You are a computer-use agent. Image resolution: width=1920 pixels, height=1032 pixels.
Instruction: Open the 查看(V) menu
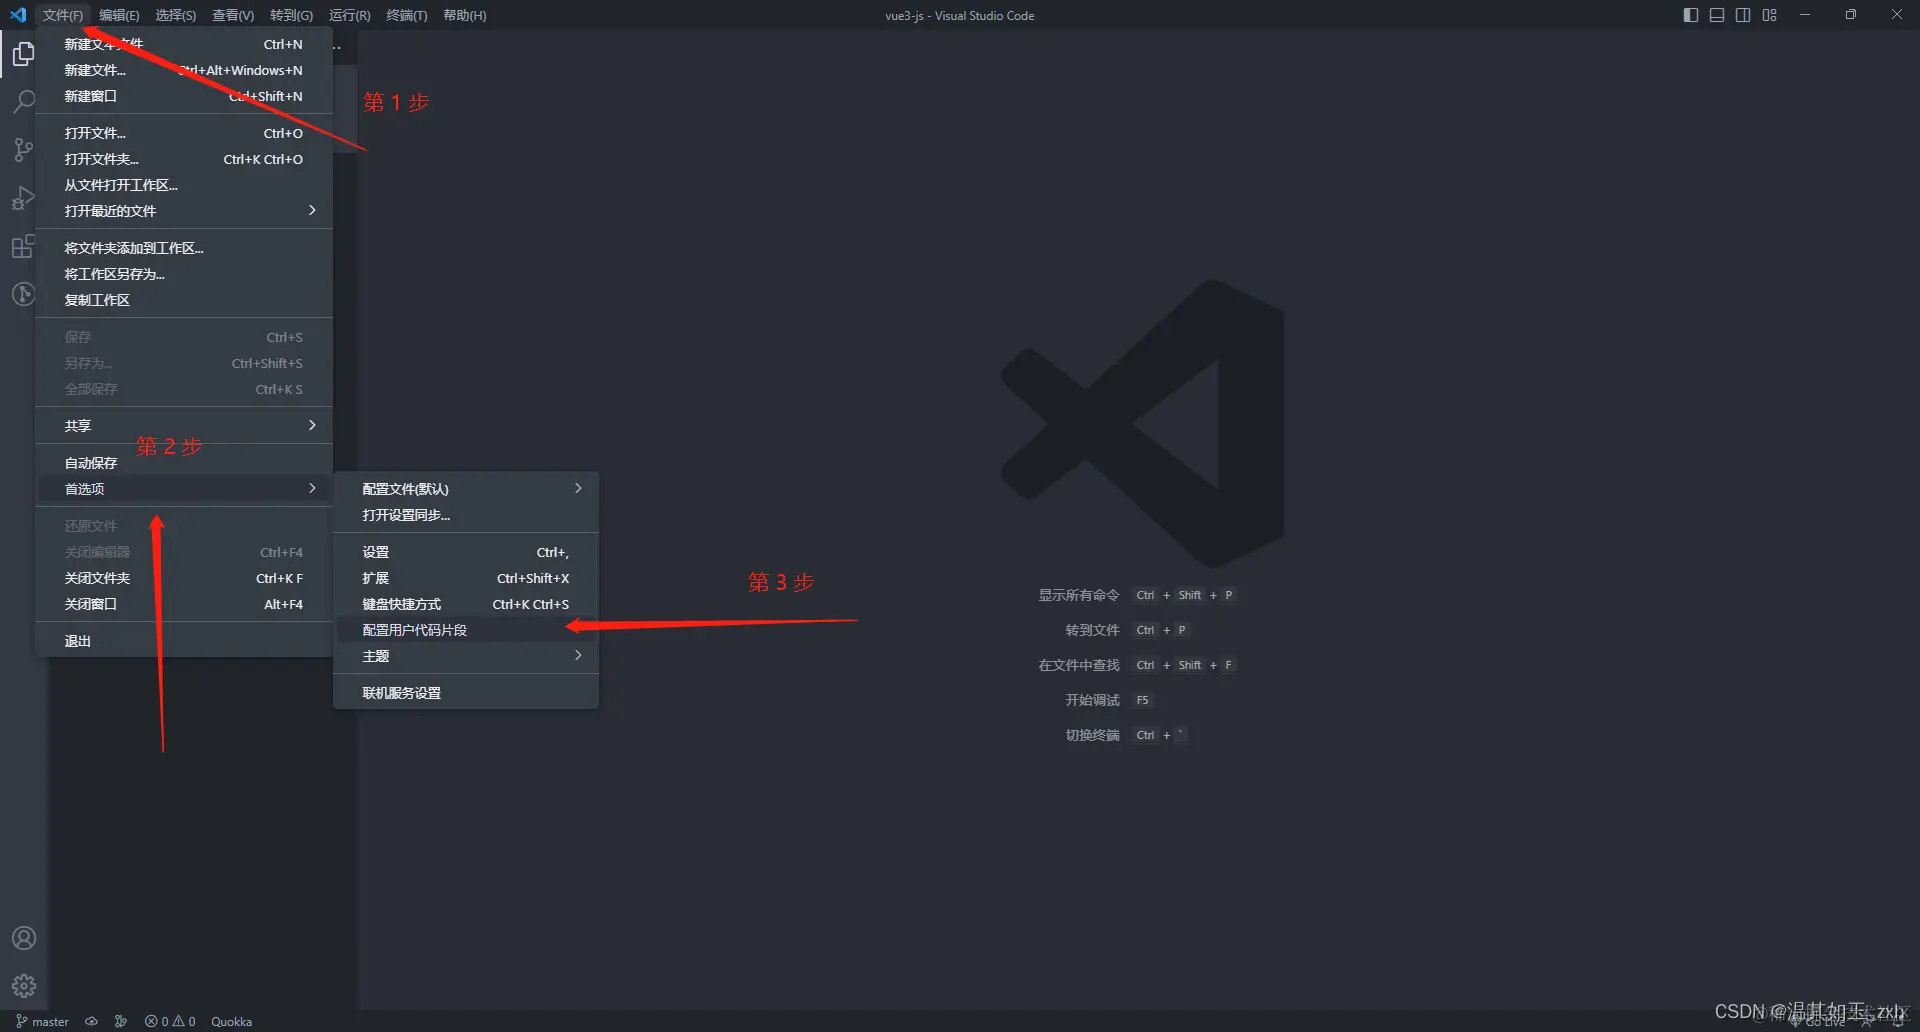[x=233, y=15]
